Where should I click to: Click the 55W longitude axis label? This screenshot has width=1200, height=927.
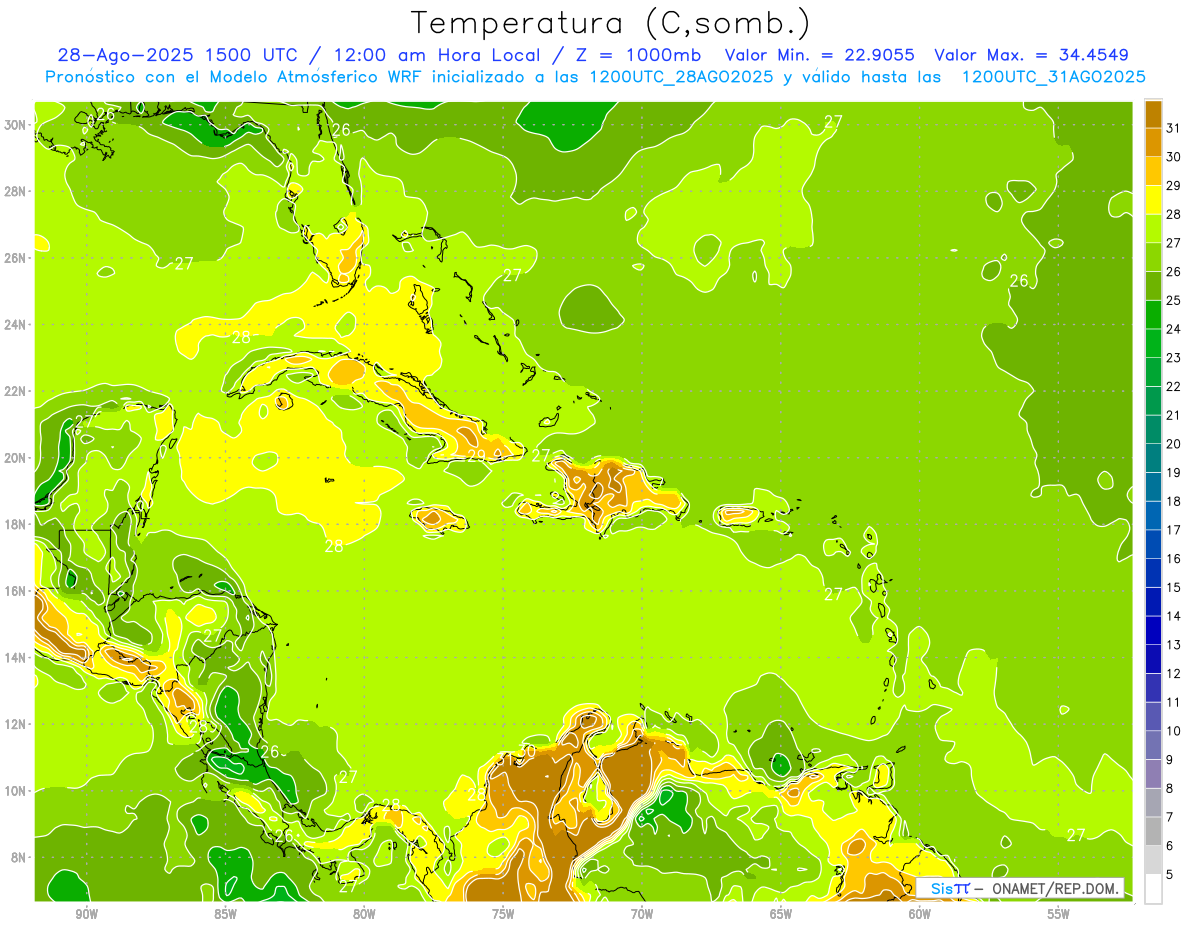click(x=1059, y=914)
